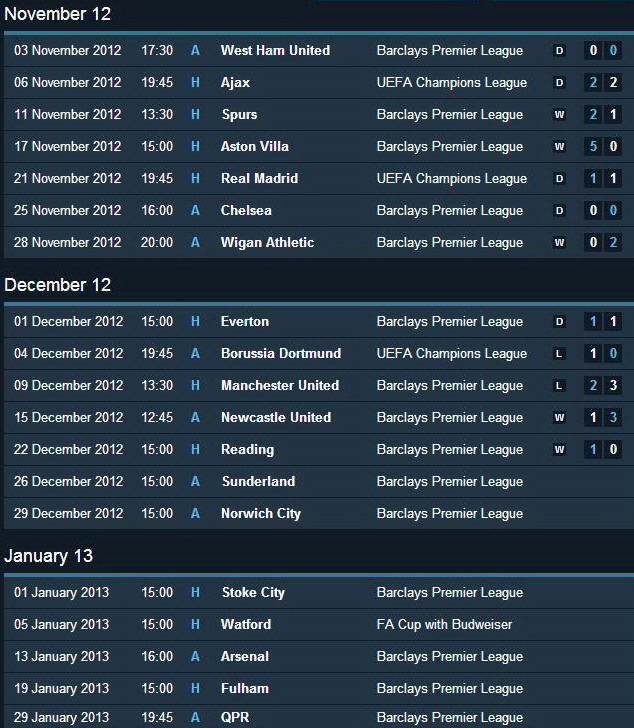
Task: Click the D result badge for Ajax match
Action: pyautogui.click(x=559, y=83)
